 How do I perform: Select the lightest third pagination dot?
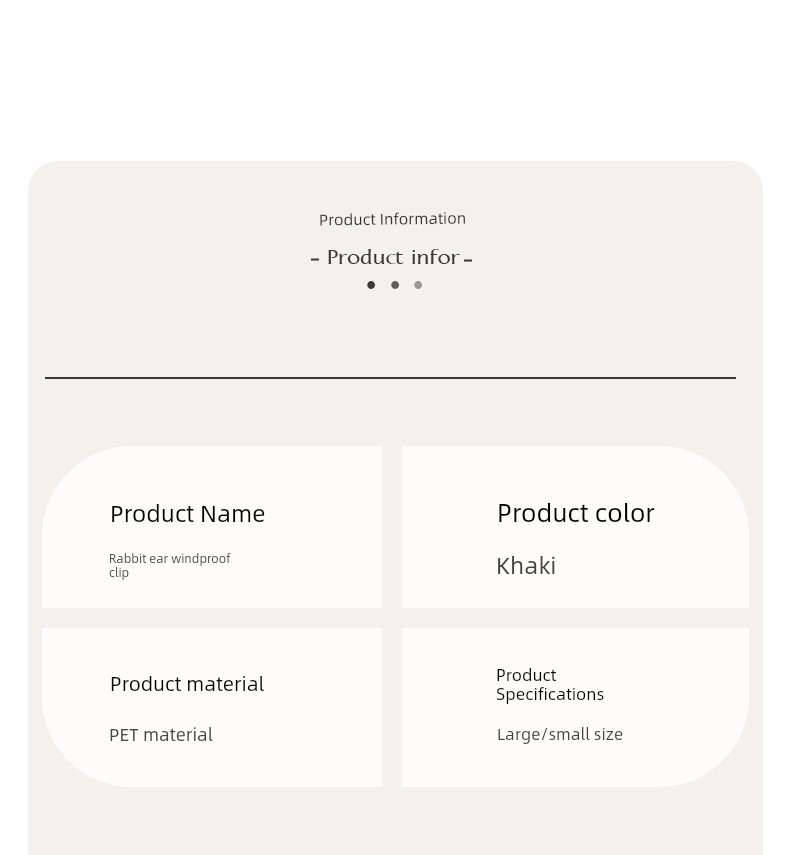click(x=418, y=285)
